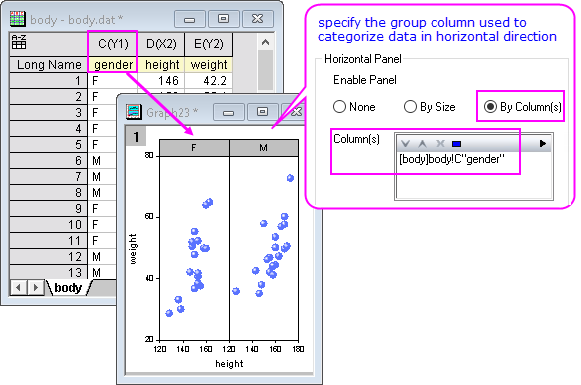
Task: Click the weight long name cell
Action: [209, 64]
